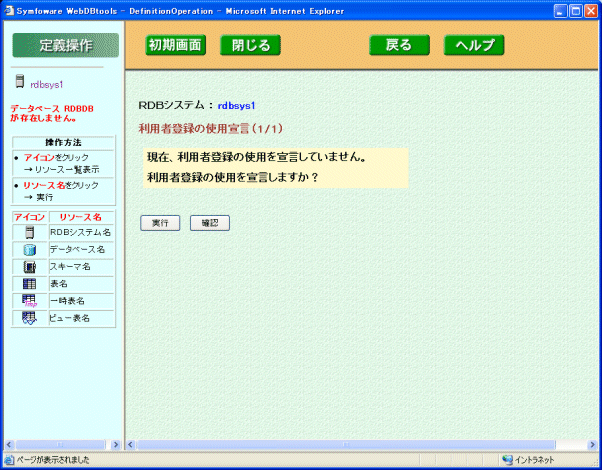Click Internet Explorer icon in title bar
The width and height of the screenshot is (602, 470).
(9, 10)
